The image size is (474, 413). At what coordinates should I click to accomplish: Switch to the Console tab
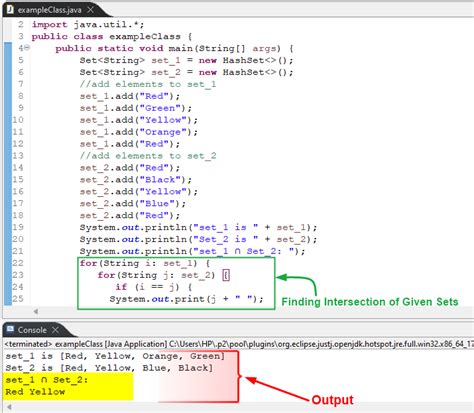coord(32,330)
